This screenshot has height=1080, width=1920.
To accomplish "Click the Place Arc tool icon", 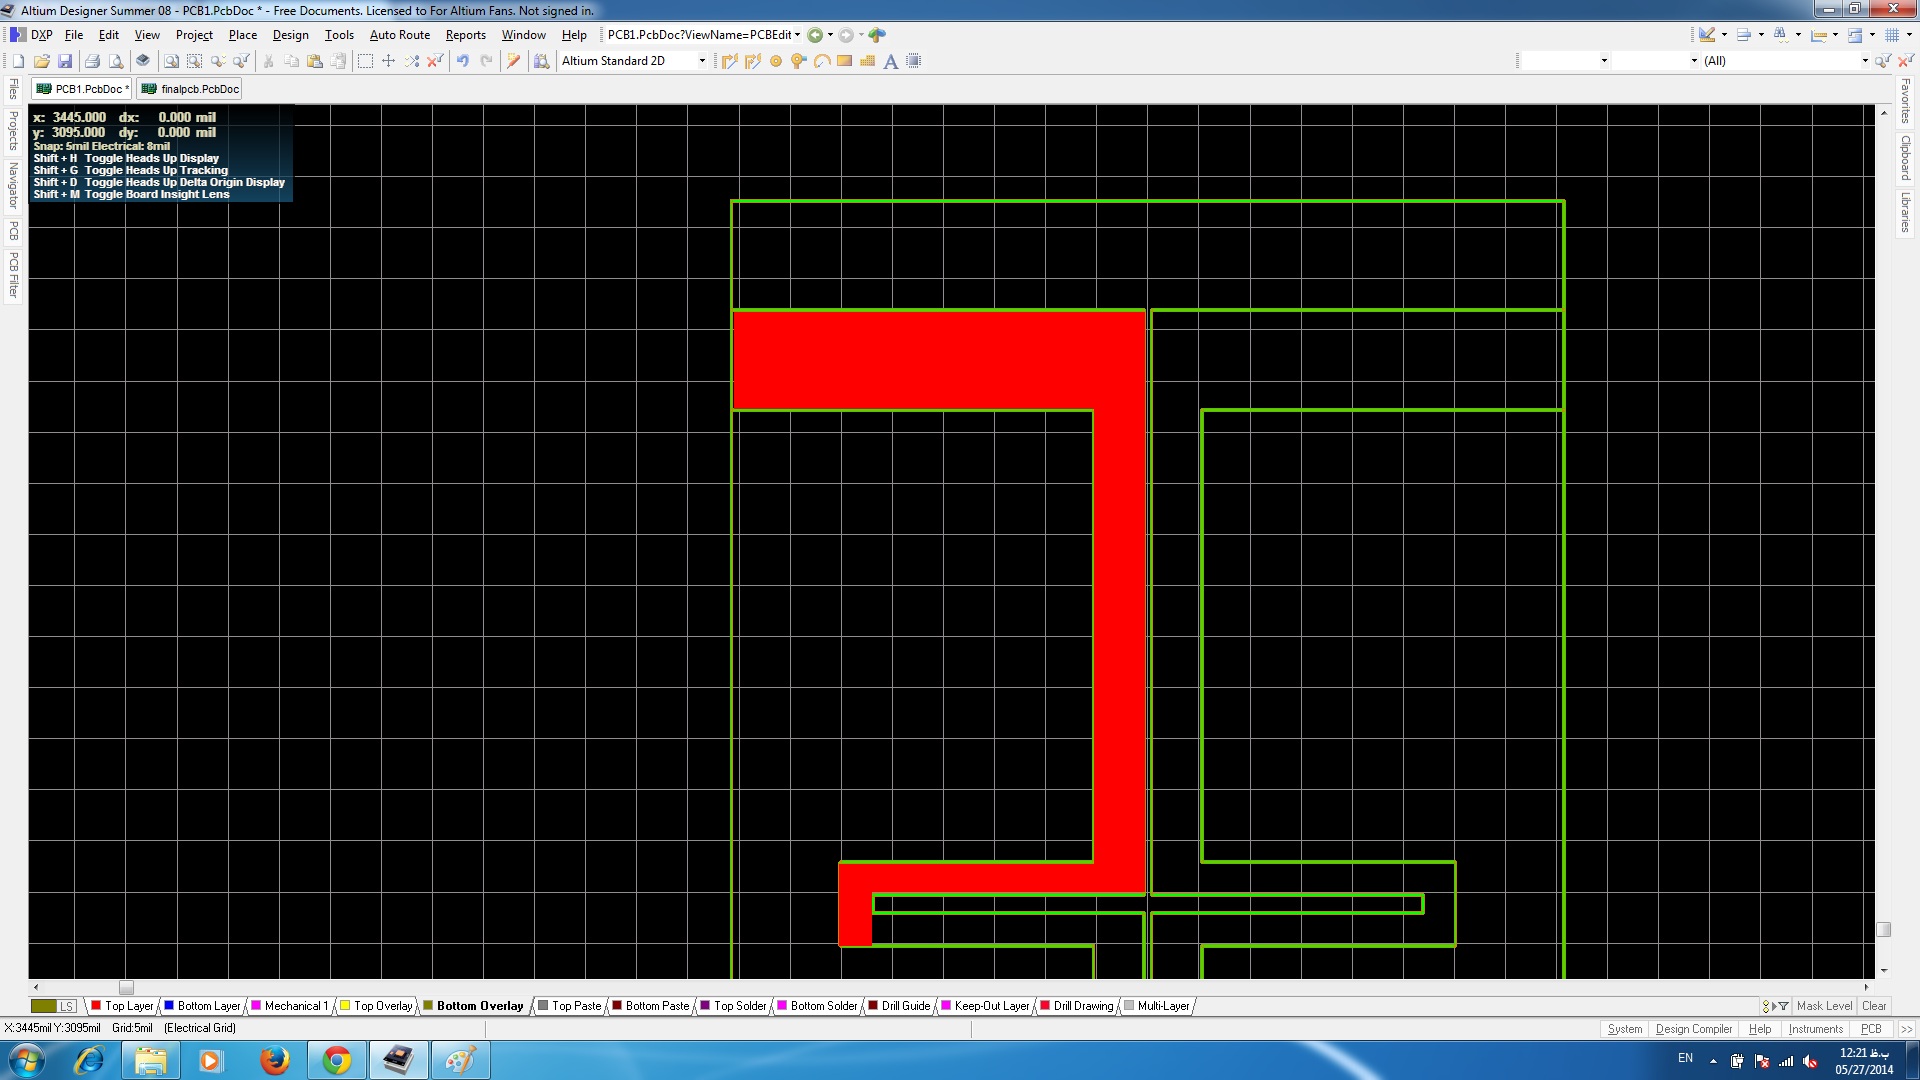I will click(821, 61).
